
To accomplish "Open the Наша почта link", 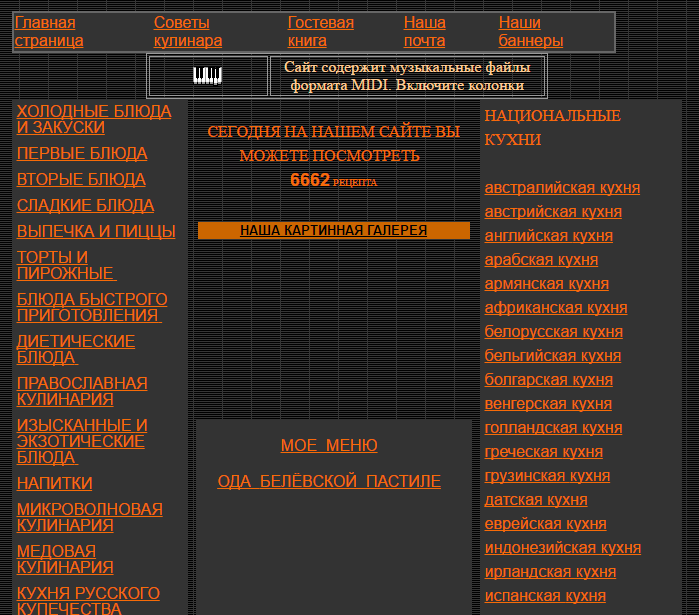I will click(x=424, y=31).
